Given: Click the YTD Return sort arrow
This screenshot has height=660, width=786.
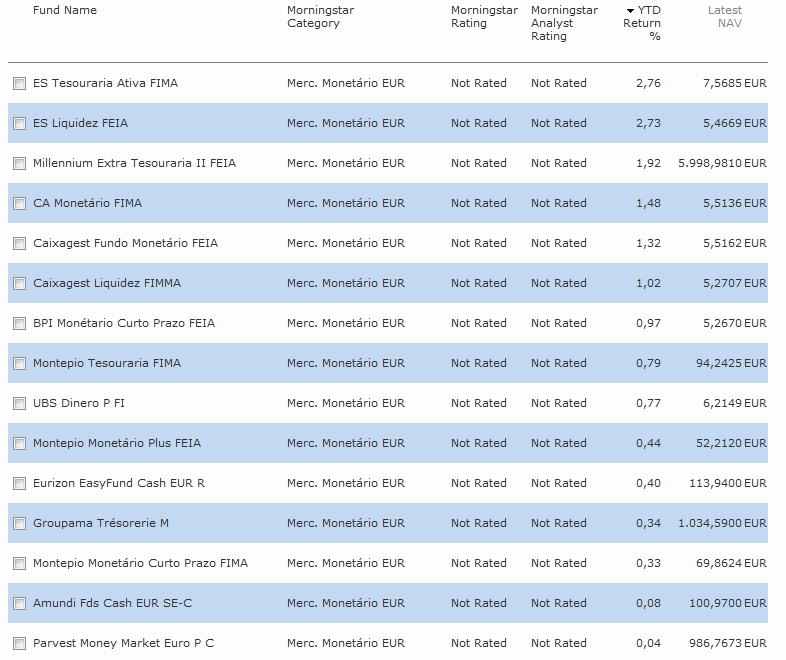Looking at the screenshot, I should [630, 11].
